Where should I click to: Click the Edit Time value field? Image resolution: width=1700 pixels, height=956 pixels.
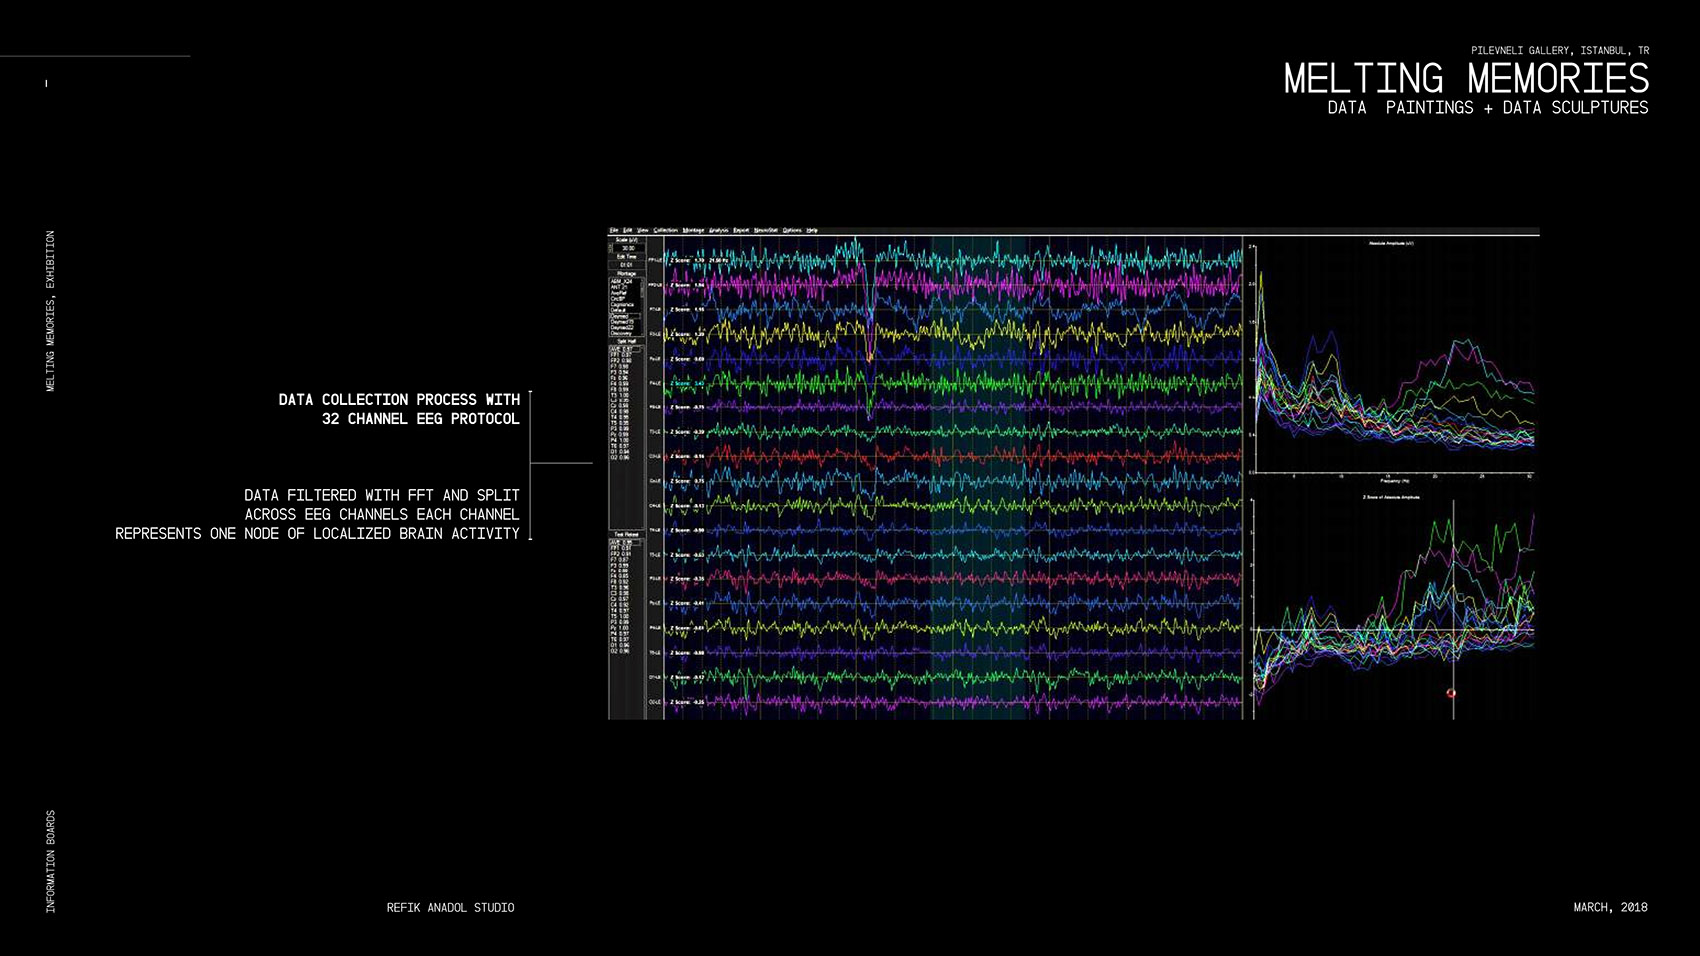tap(626, 265)
